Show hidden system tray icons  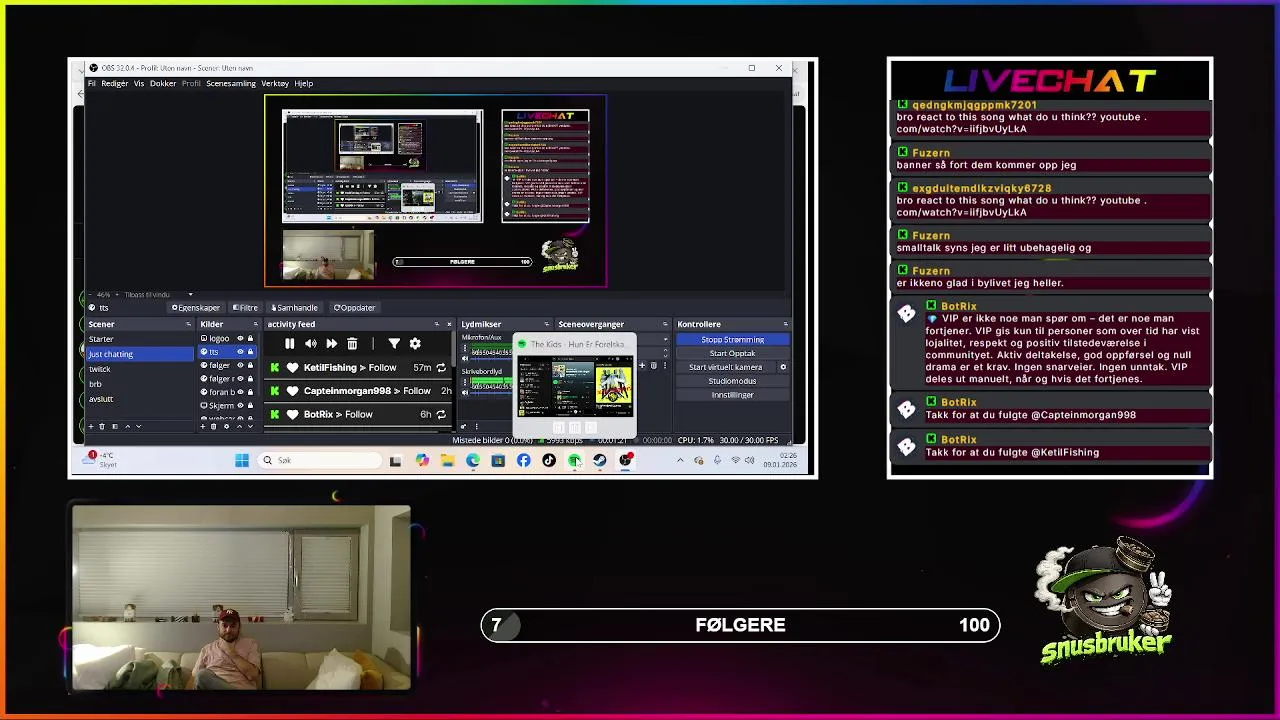680,460
